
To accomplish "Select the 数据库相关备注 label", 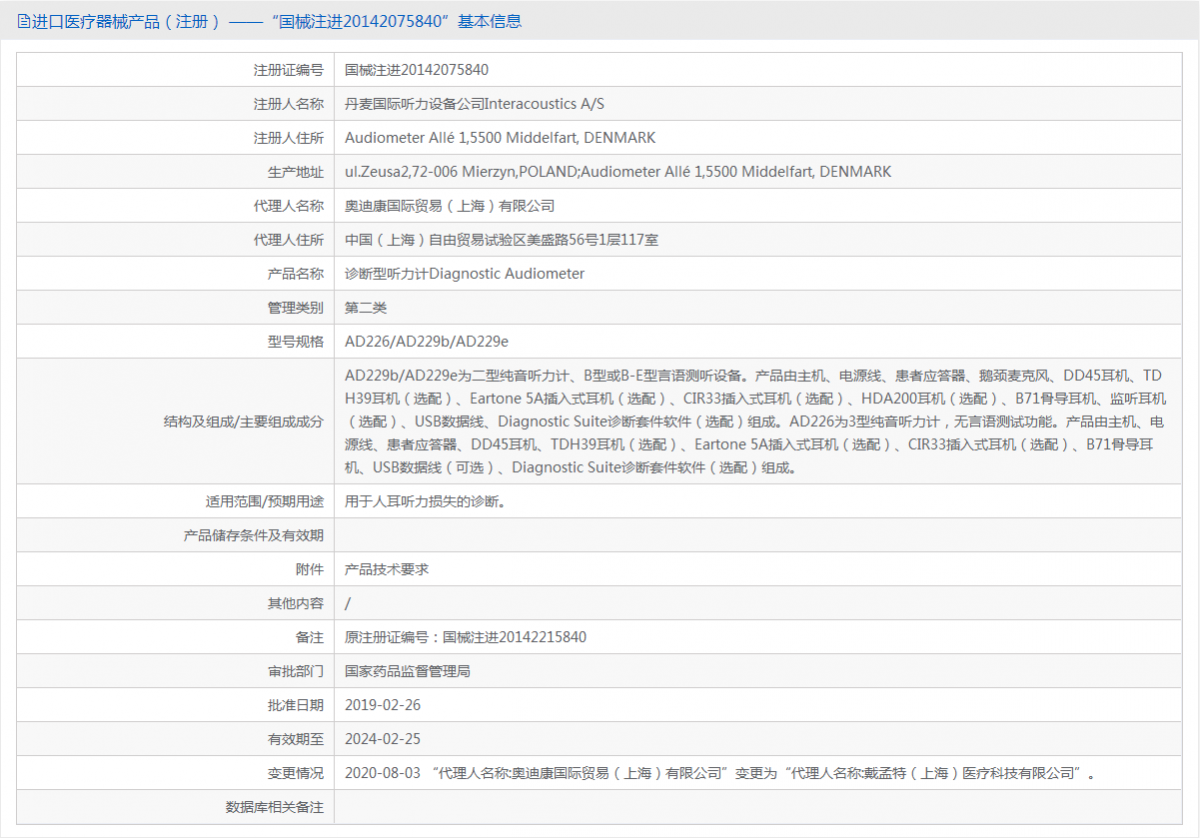I will [275, 808].
